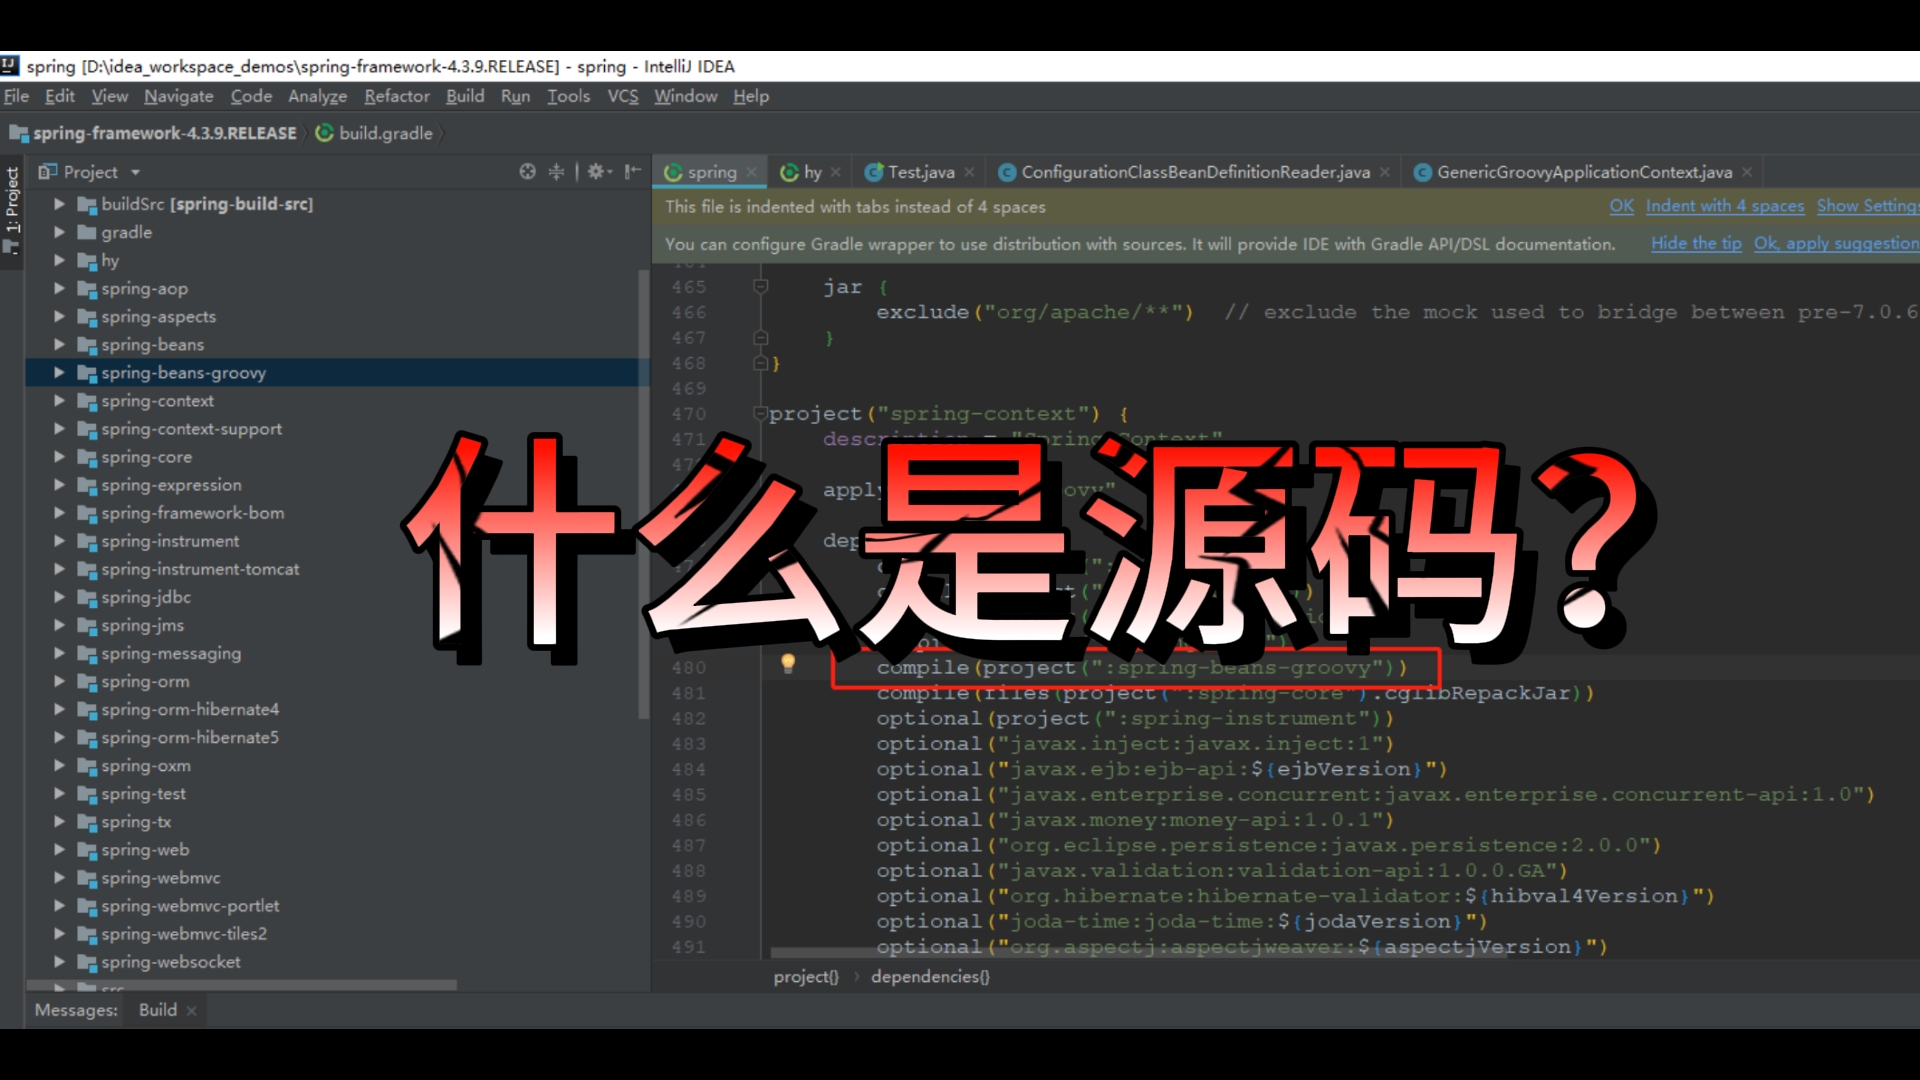Open the Analyze menu
The width and height of the screenshot is (1920, 1080).
click(318, 96)
